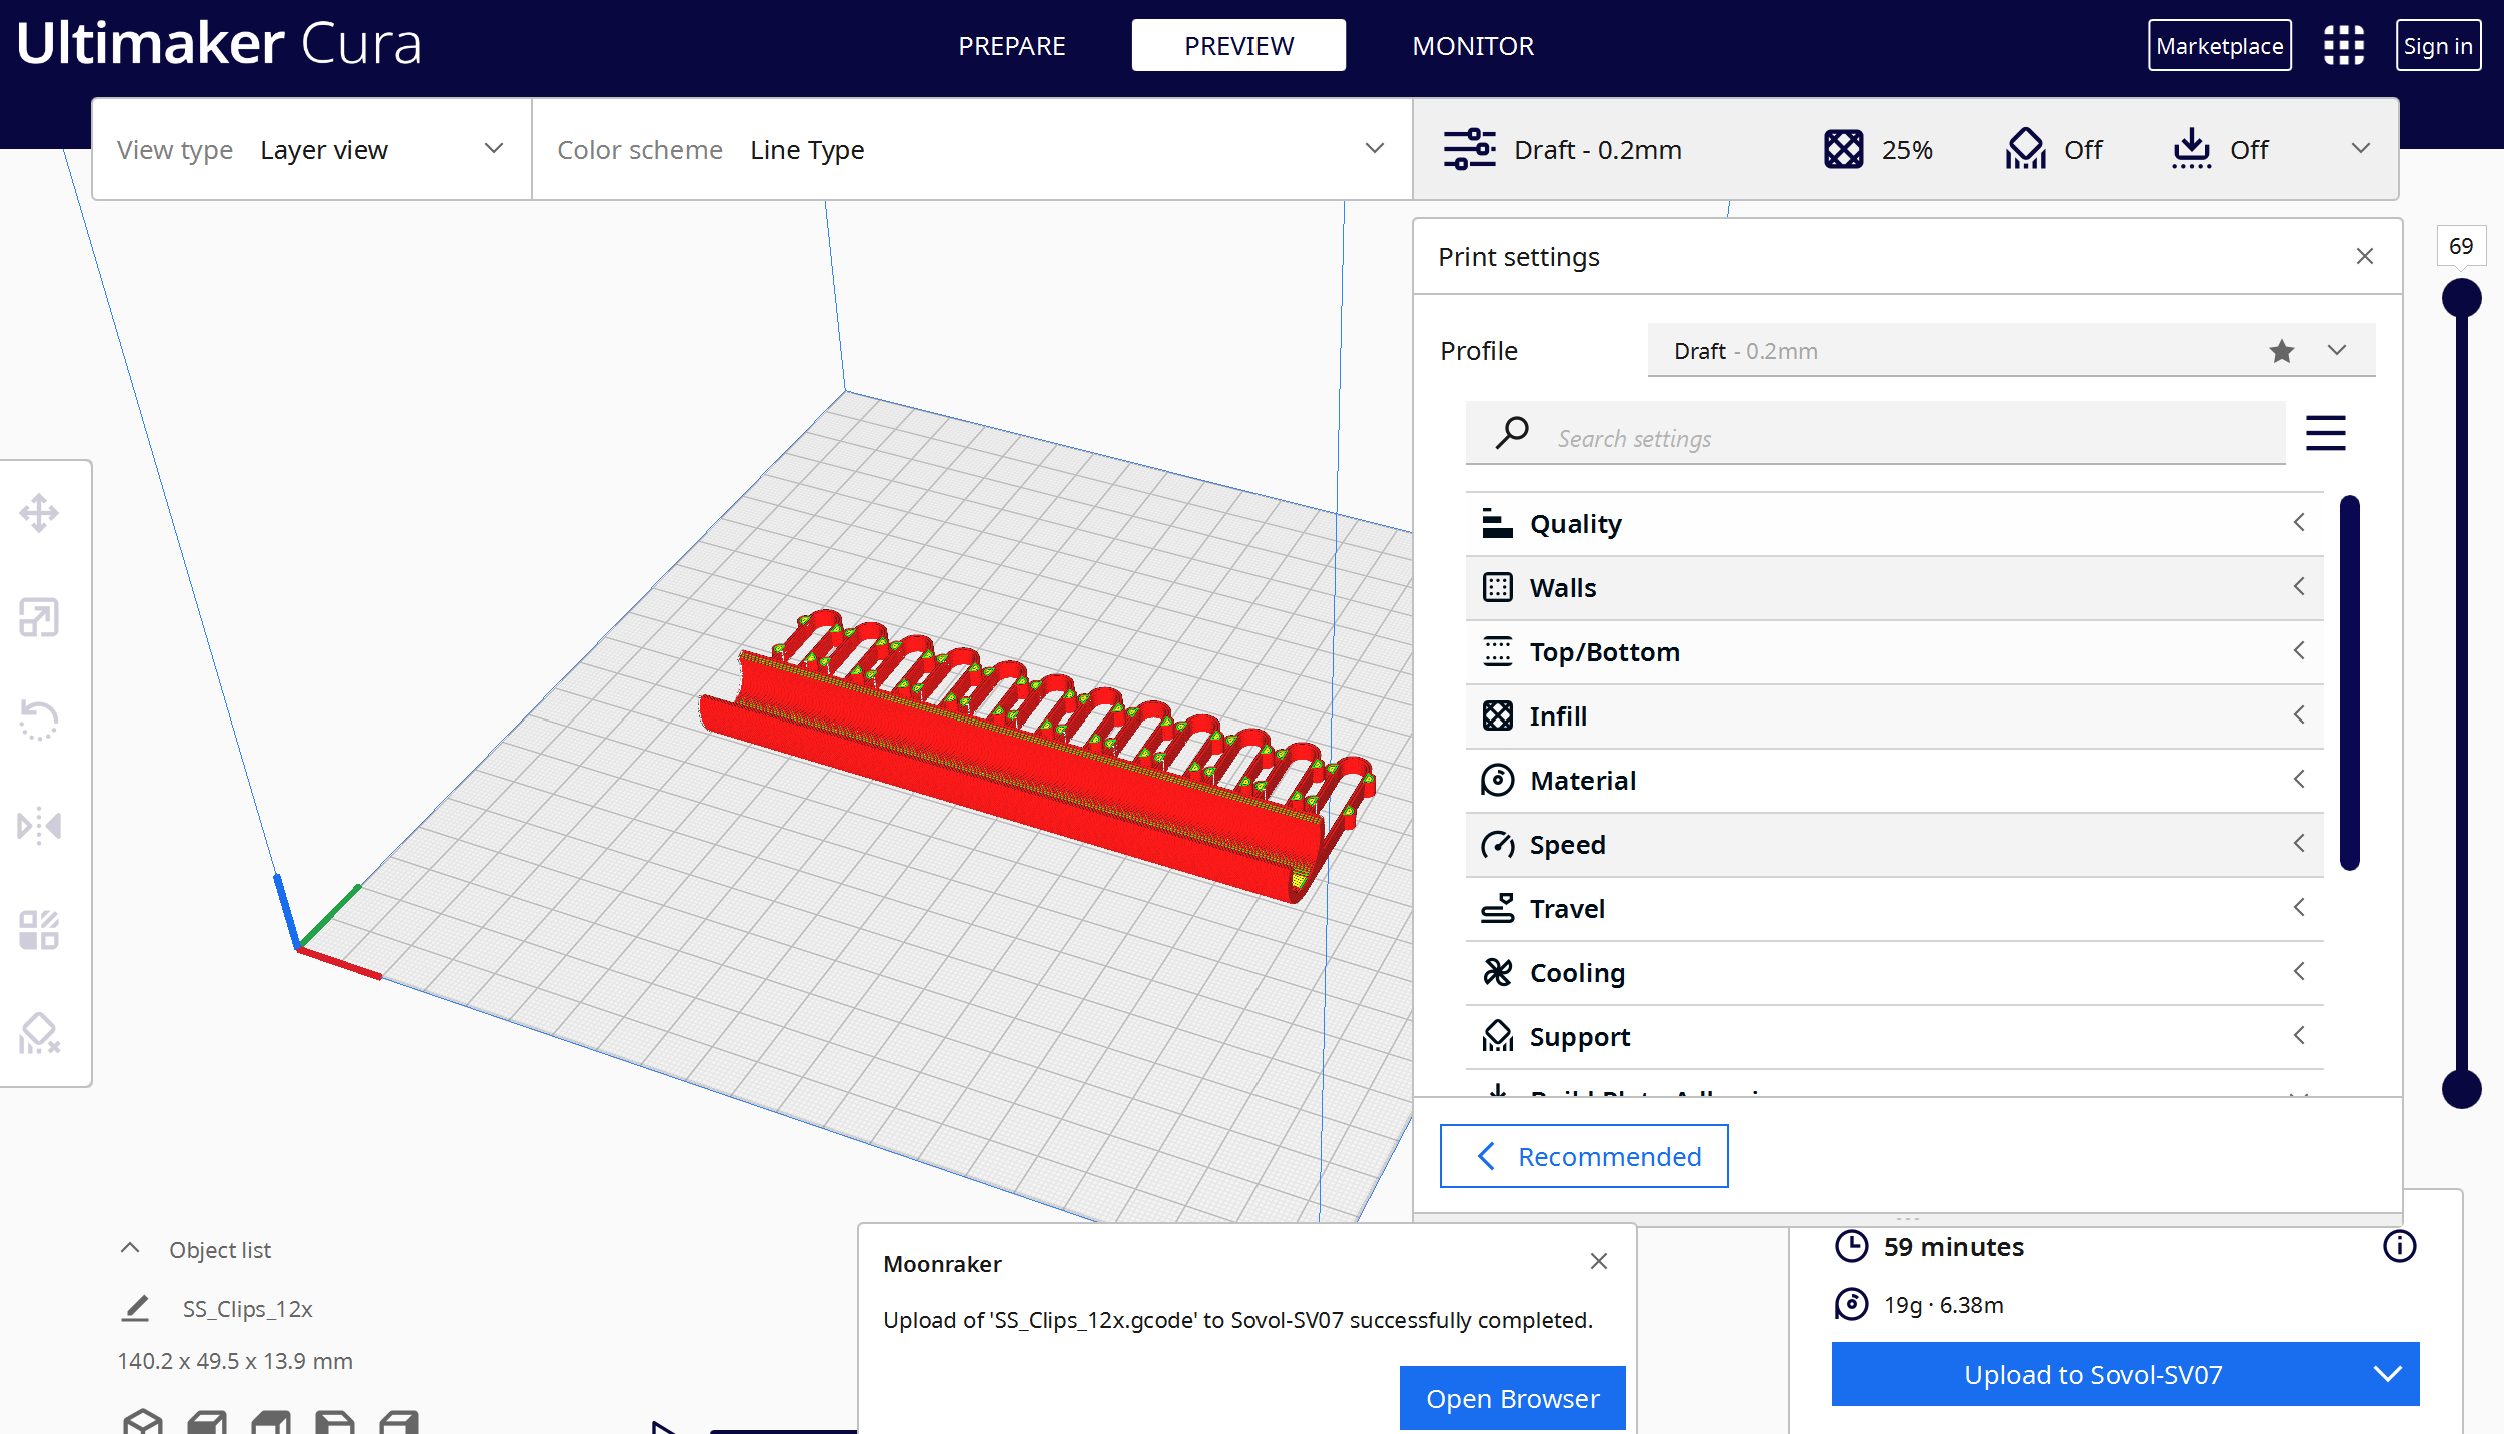Select the PREVIEW stage tab
This screenshot has height=1434, width=2504.
coord(1238,46)
